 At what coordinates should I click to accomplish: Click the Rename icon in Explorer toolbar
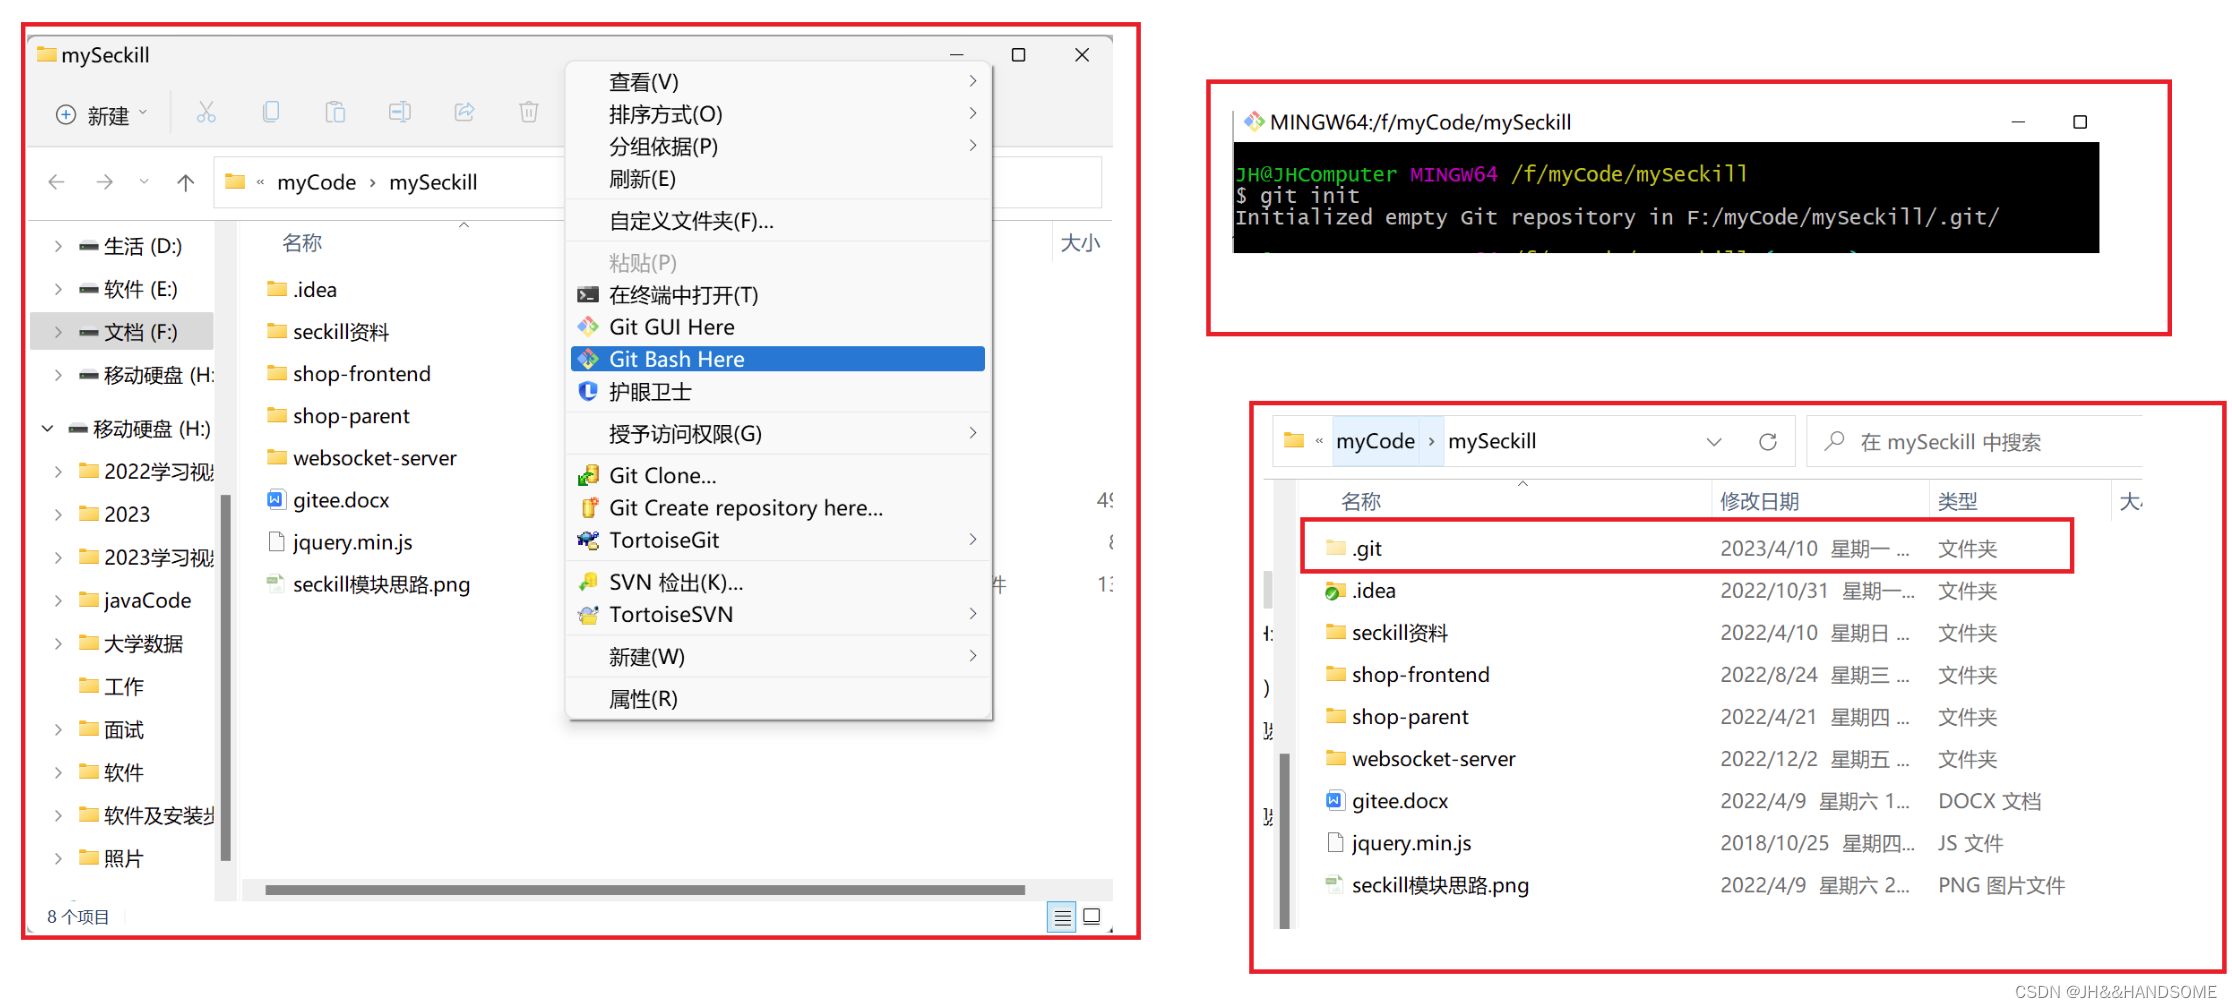[x=399, y=112]
